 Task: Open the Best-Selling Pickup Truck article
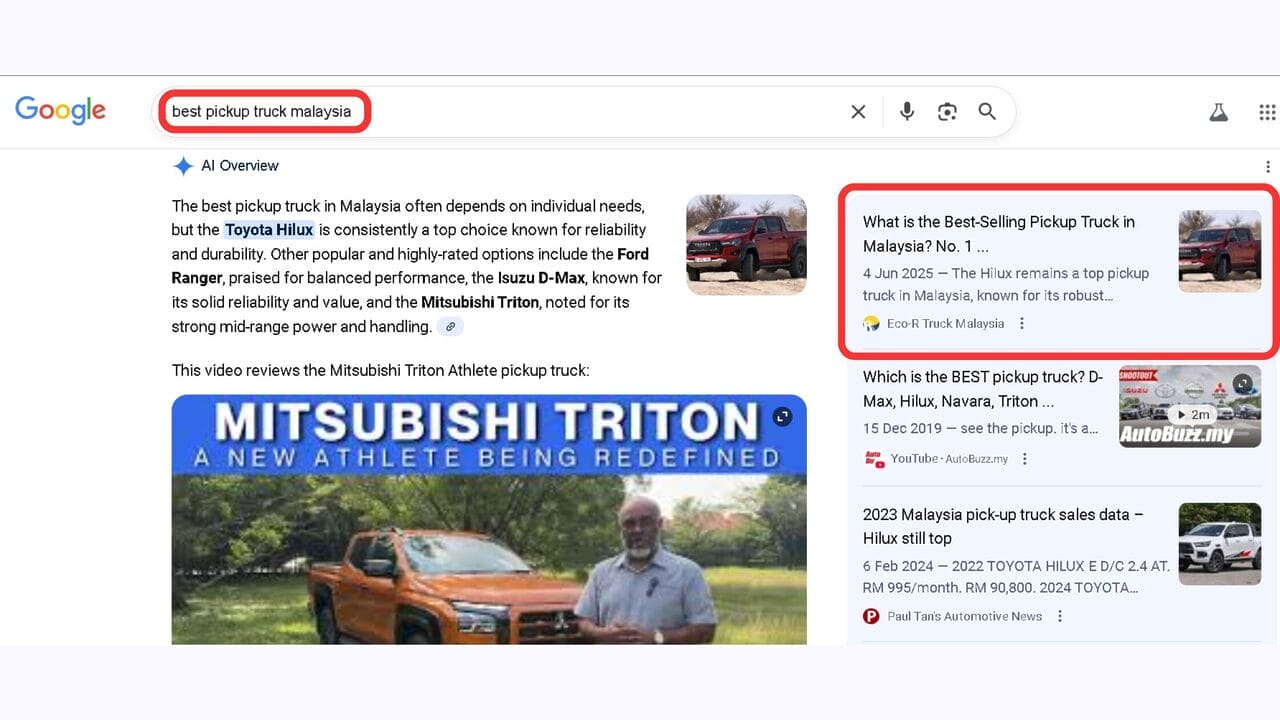tap(998, 233)
